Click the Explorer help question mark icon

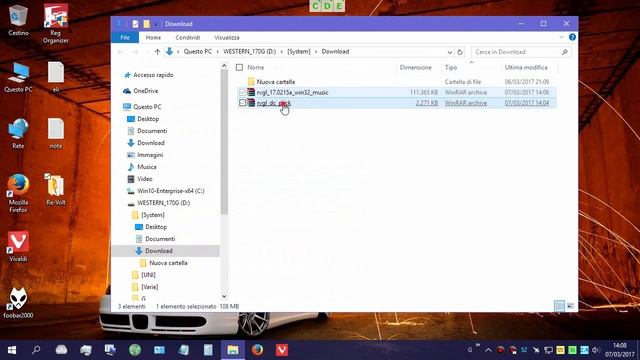[x=572, y=37]
